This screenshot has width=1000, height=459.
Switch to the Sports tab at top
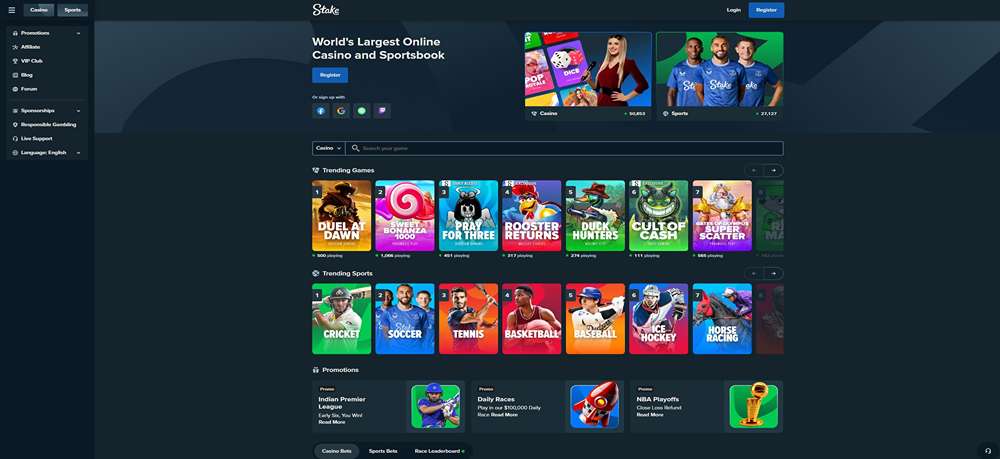point(73,10)
